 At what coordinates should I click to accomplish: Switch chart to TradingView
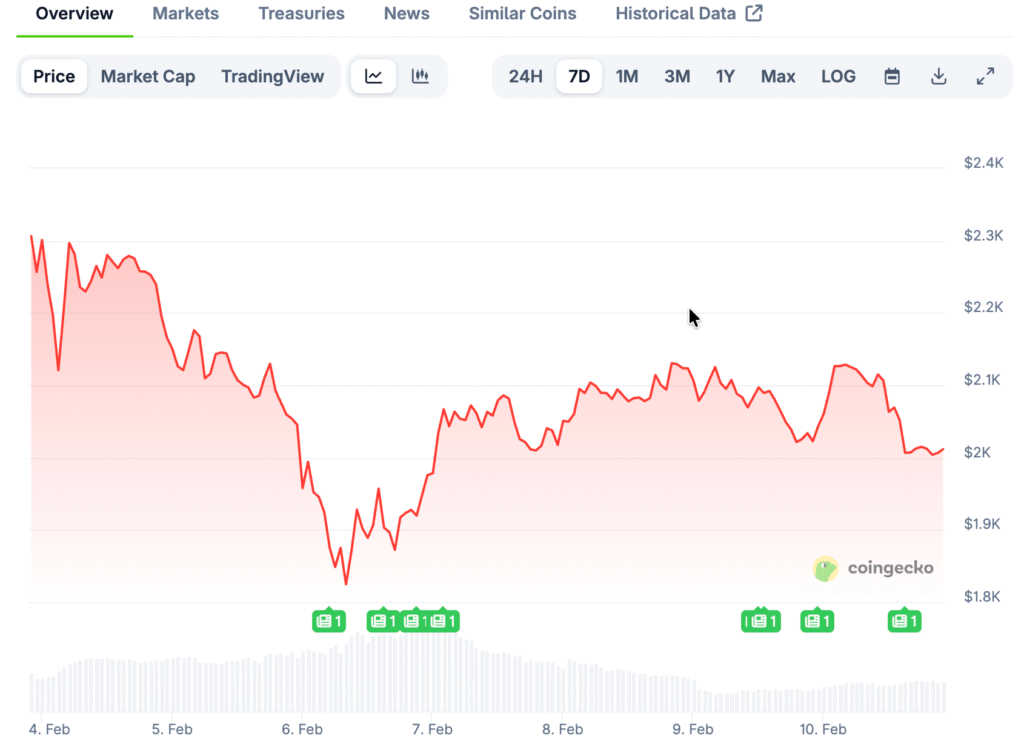click(273, 77)
